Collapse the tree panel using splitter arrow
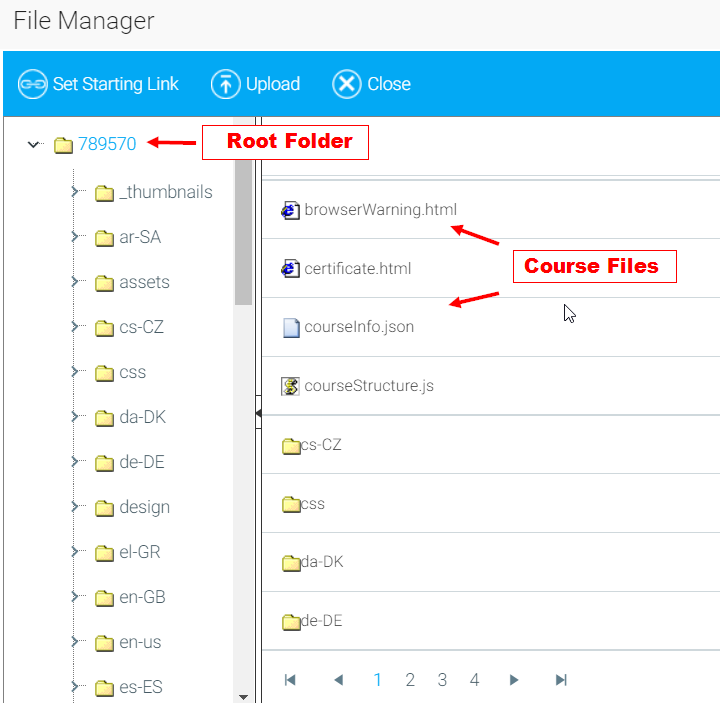Screen dimensions: 720x703 point(257,413)
